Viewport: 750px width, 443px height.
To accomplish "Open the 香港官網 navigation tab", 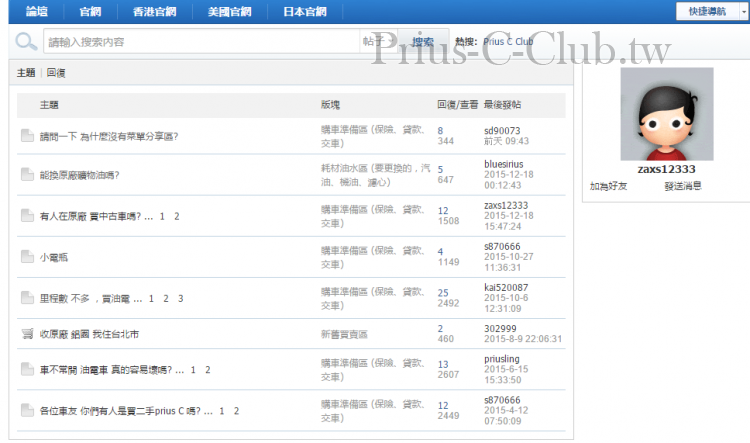I will [x=154, y=11].
